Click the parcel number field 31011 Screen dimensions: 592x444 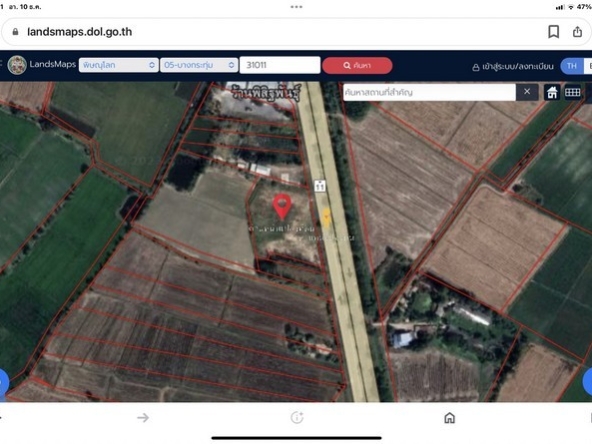[x=280, y=65]
